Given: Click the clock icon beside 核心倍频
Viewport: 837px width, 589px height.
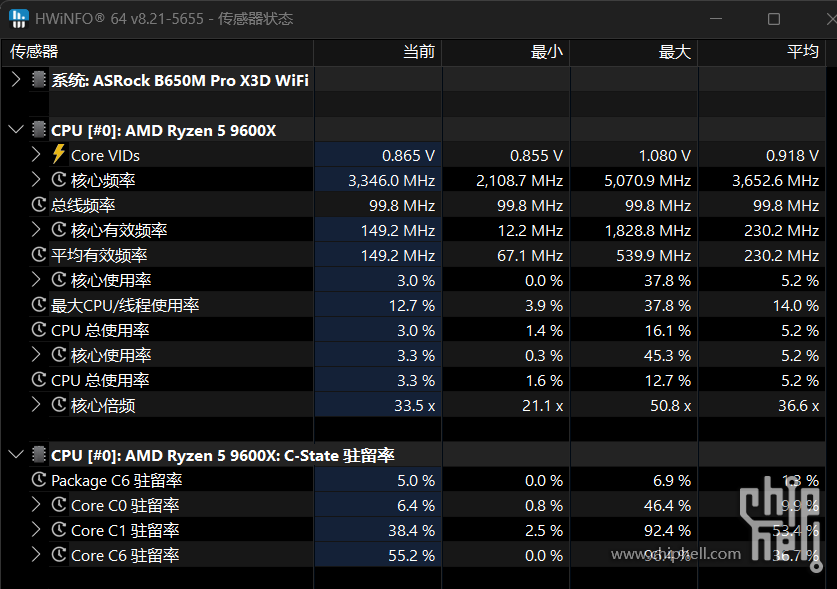Looking at the screenshot, I should (59, 404).
